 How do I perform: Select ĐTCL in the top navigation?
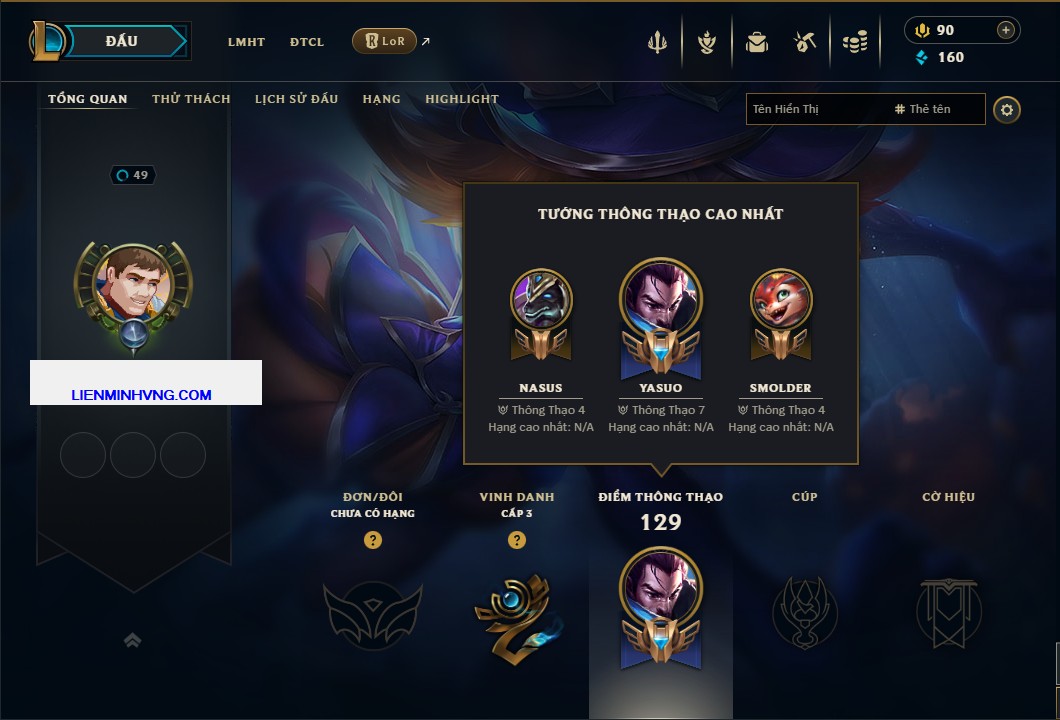[307, 42]
